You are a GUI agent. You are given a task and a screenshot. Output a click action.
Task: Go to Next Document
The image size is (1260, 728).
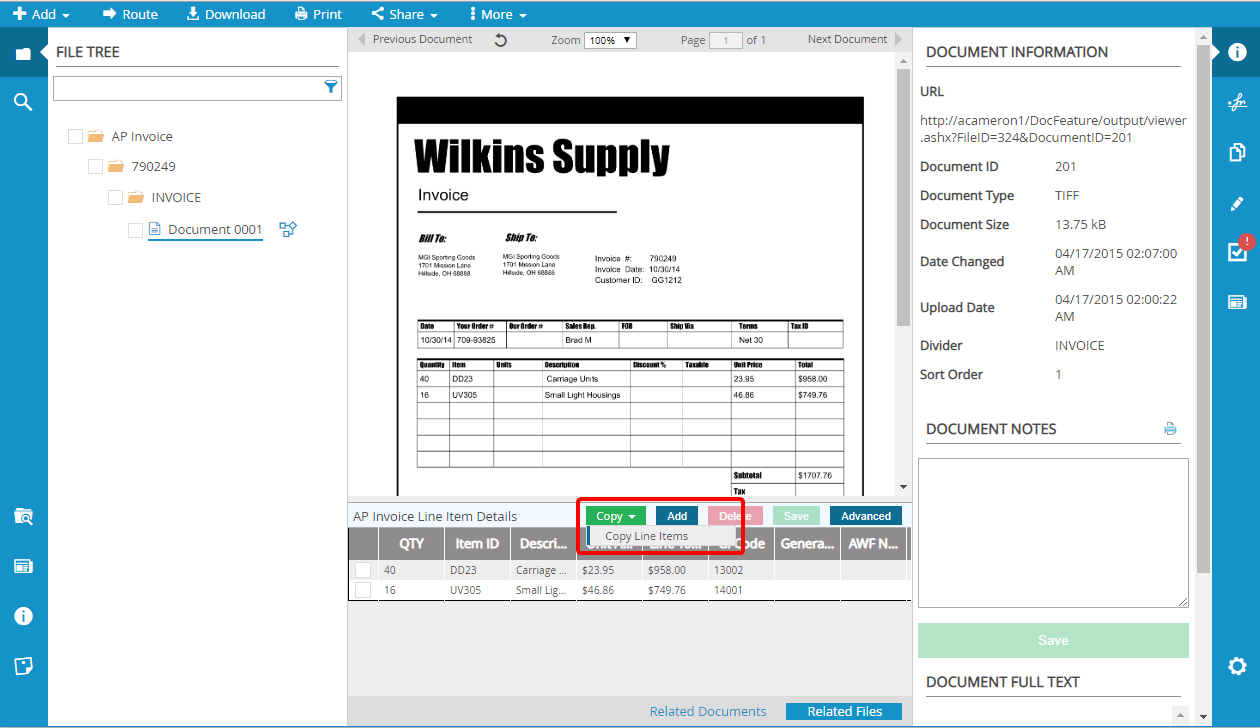[x=847, y=40]
